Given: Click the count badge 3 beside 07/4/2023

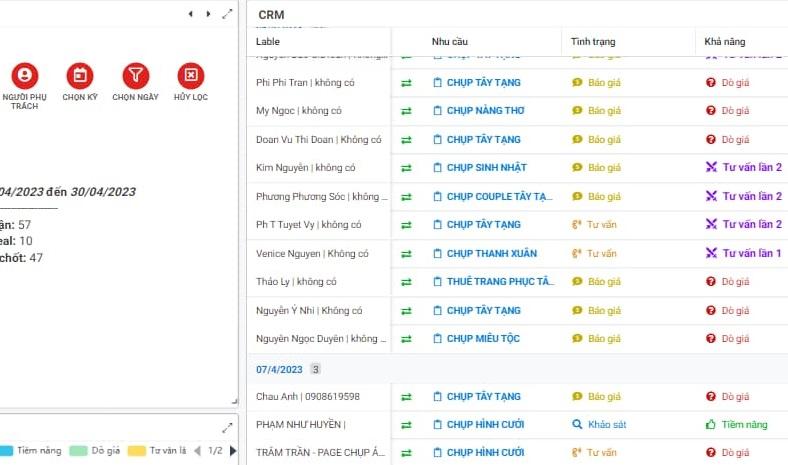Looking at the screenshot, I should (x=315, y=369).
